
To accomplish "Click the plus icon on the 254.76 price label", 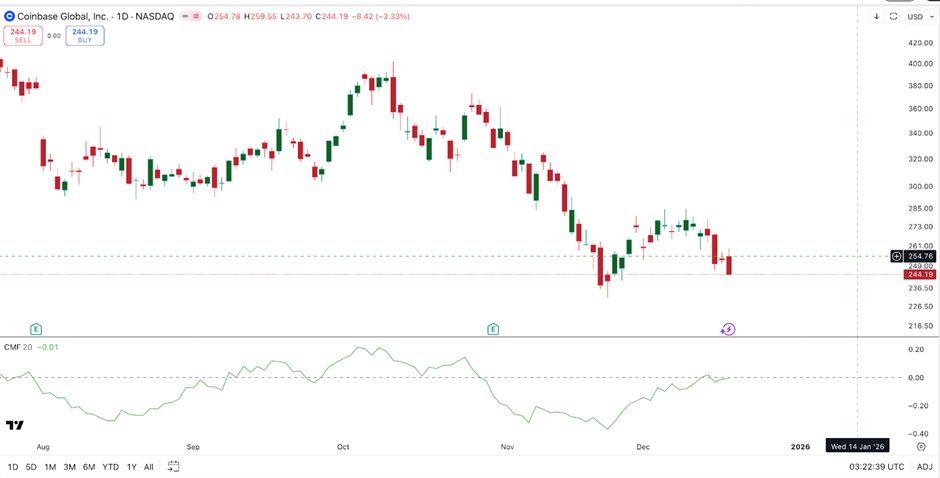I will 897,256.
